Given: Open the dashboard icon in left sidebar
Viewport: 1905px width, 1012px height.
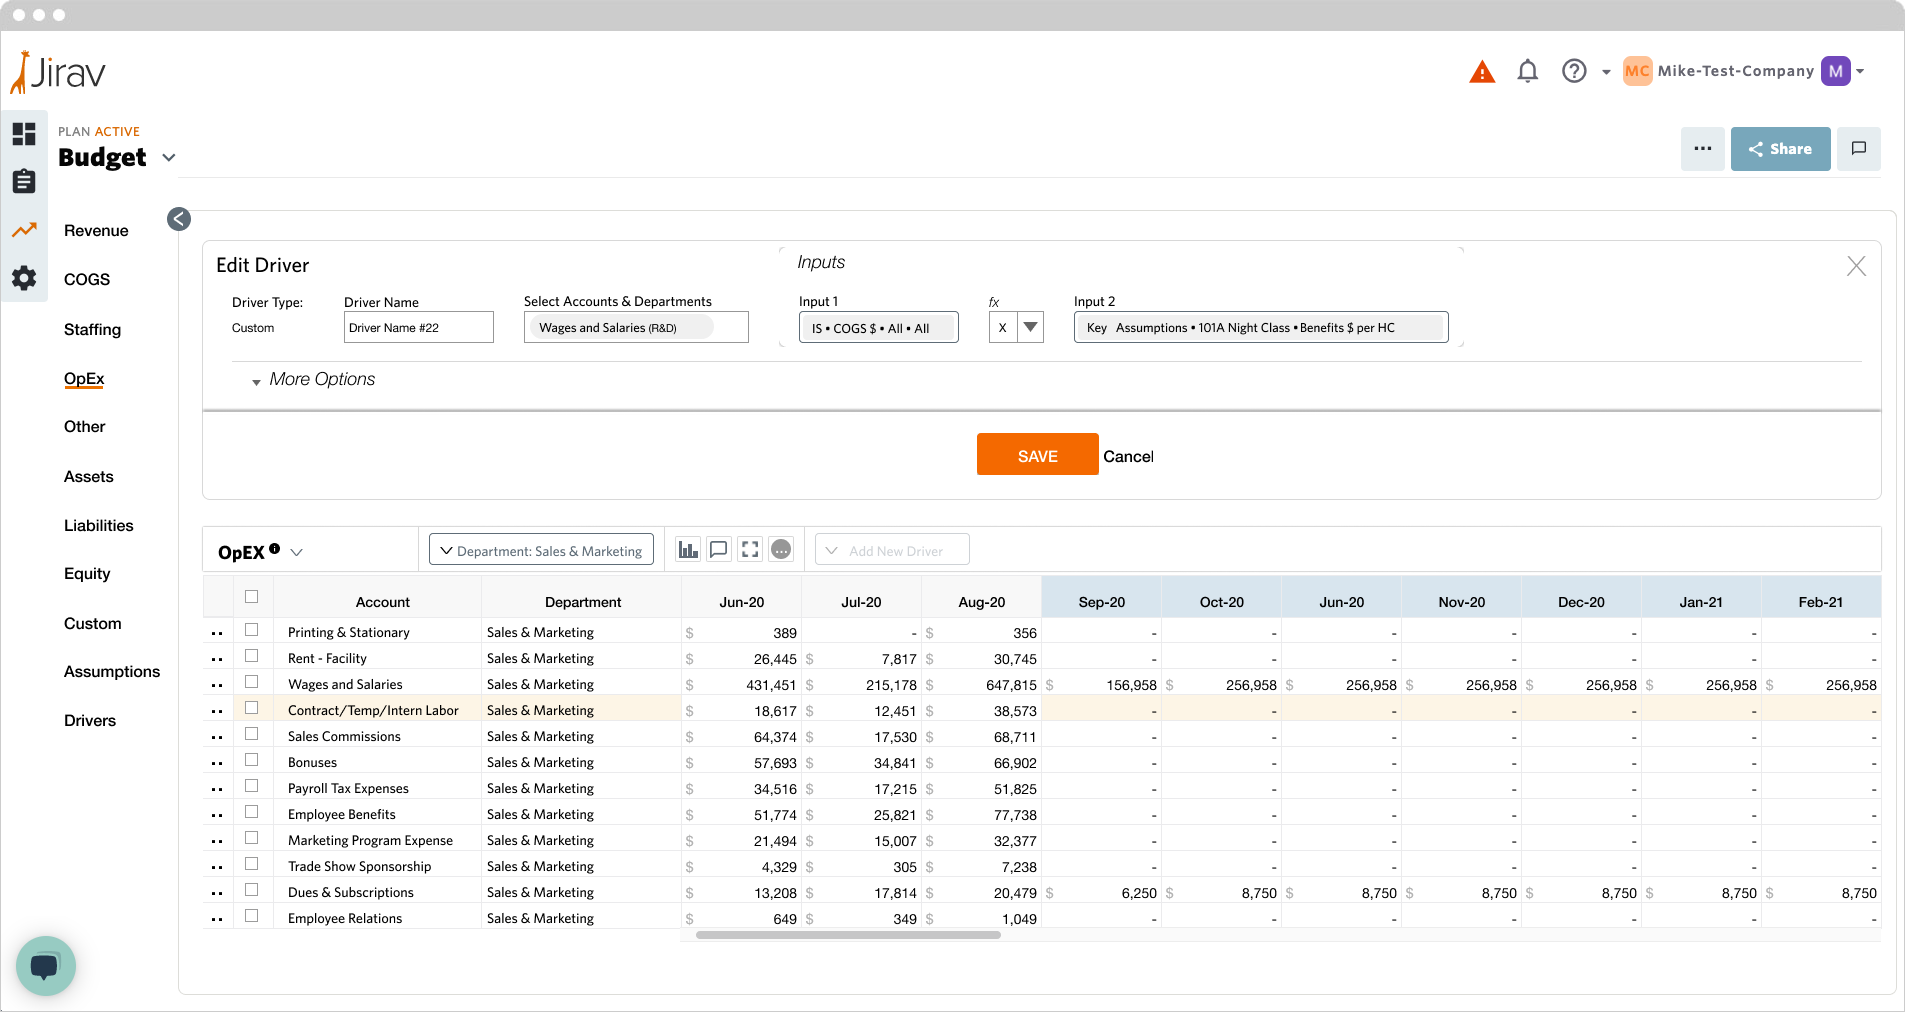Looking at the screenshot, I should pos(24,134).
